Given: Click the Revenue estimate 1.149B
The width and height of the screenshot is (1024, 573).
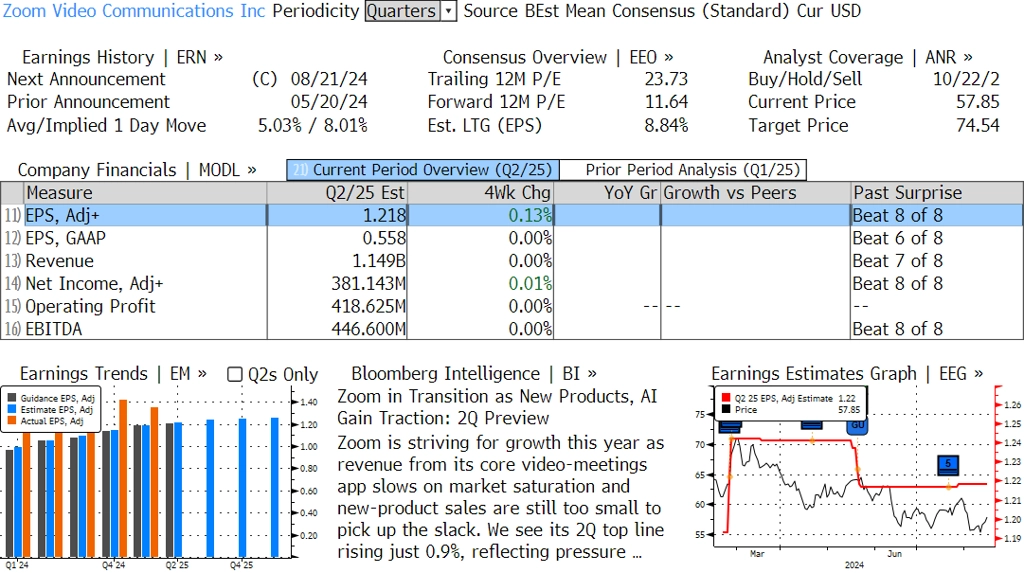Looking at the screenshot, I should [379, 261].
